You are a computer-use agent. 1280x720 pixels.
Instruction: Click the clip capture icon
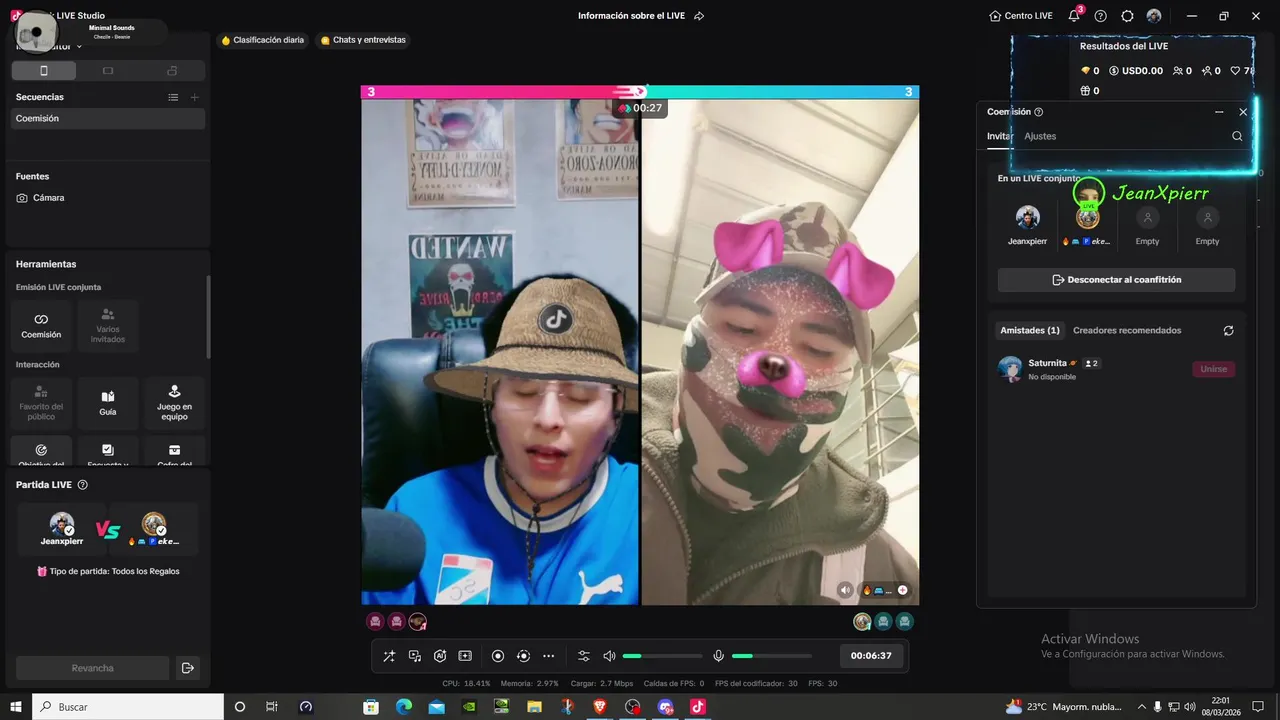point(465,656)
